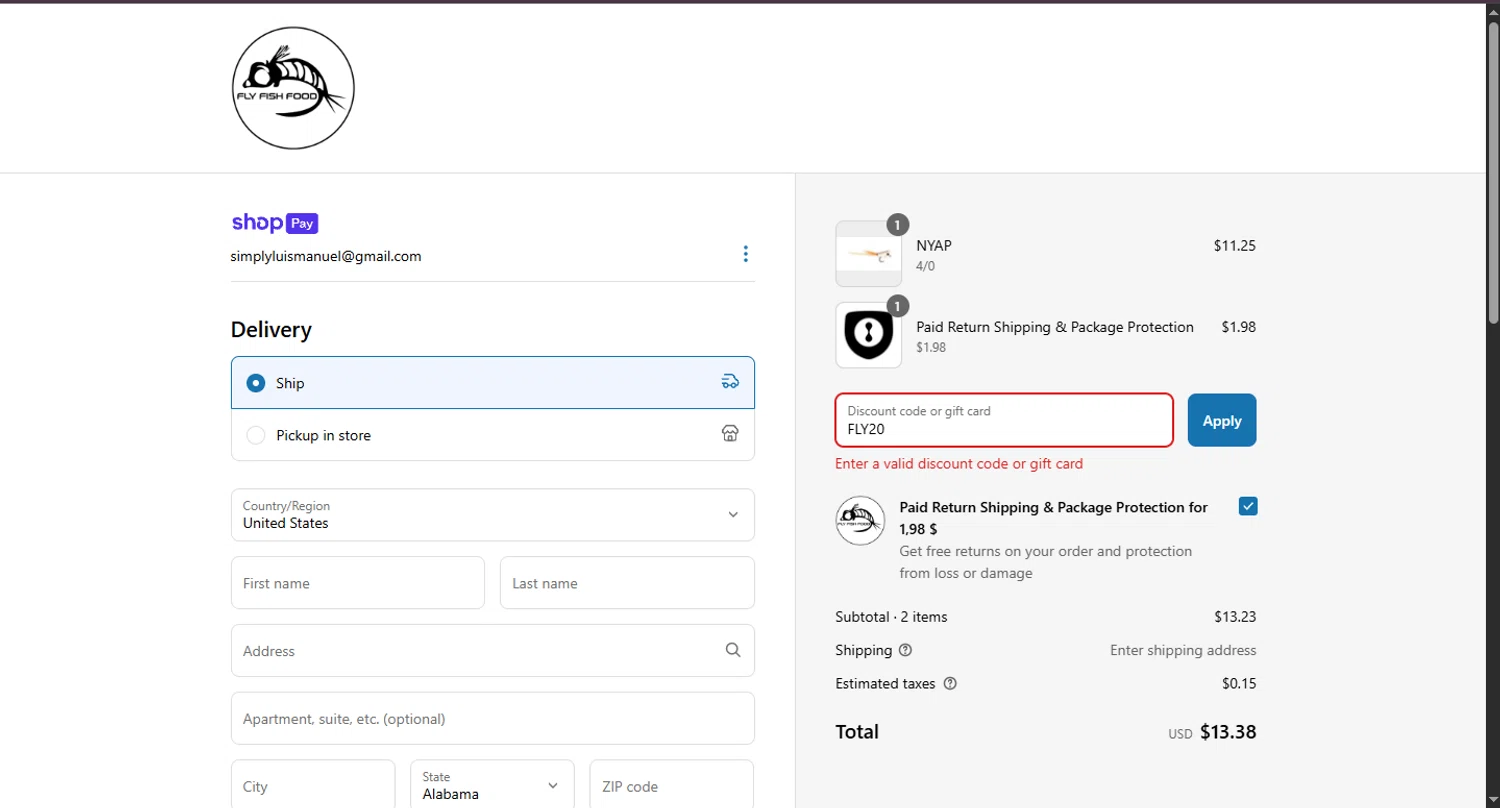Click into the ZIP code field
This screenshot has width=1500, height=808.
pyautogui.click(x=671, y=786)
